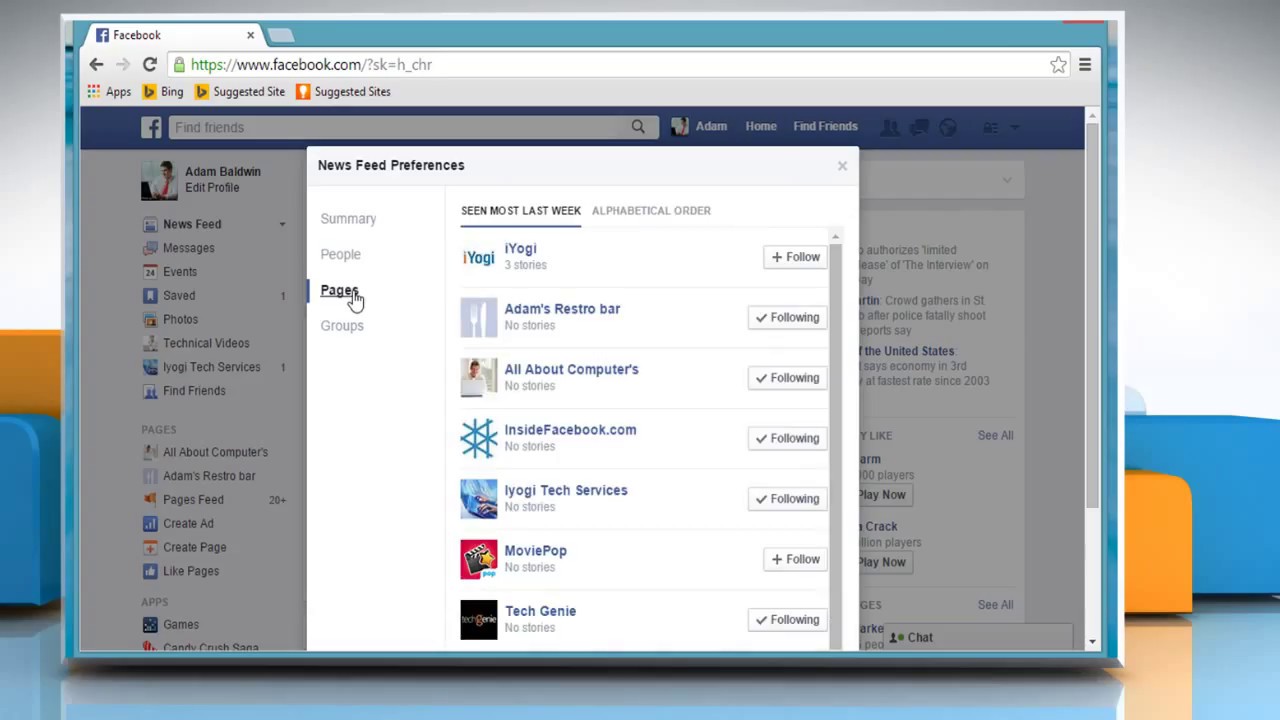Click Edit Profile link

tap(212, 188)
